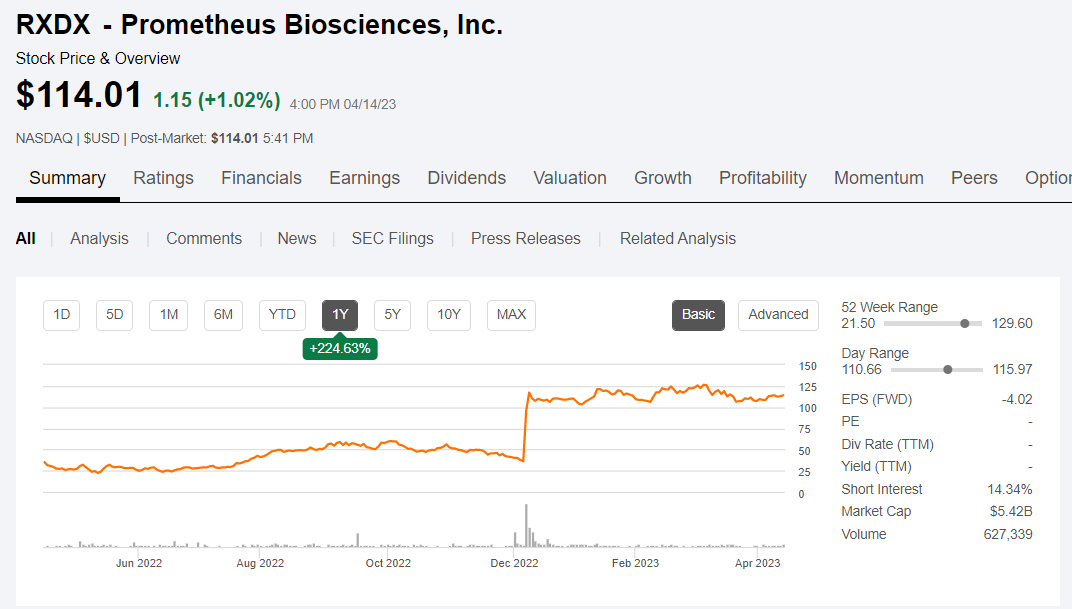Switch chart to 5D range
Screen dimensions: 1072x609
tap(115, 314)
